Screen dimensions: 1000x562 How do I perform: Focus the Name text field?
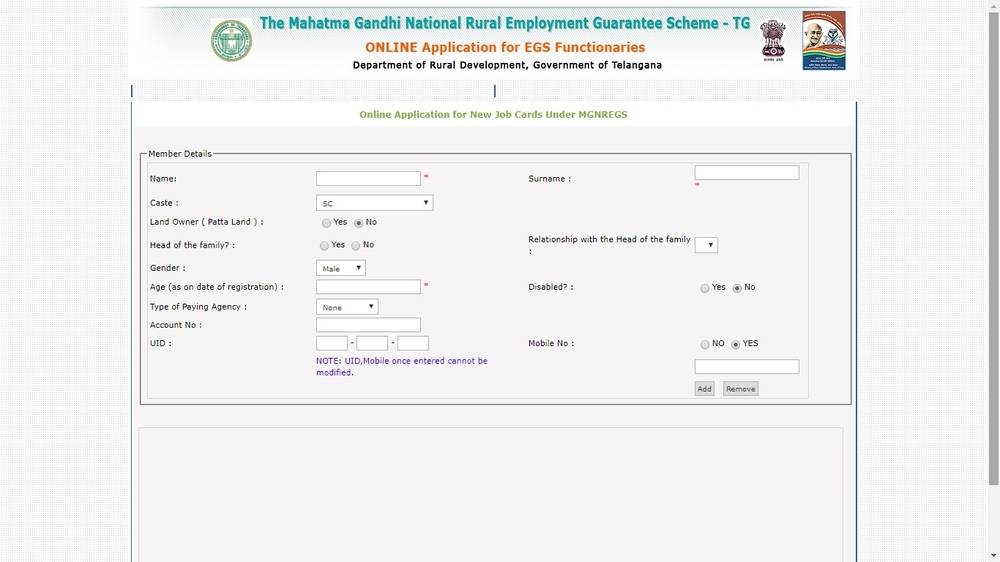coord(368,179)
